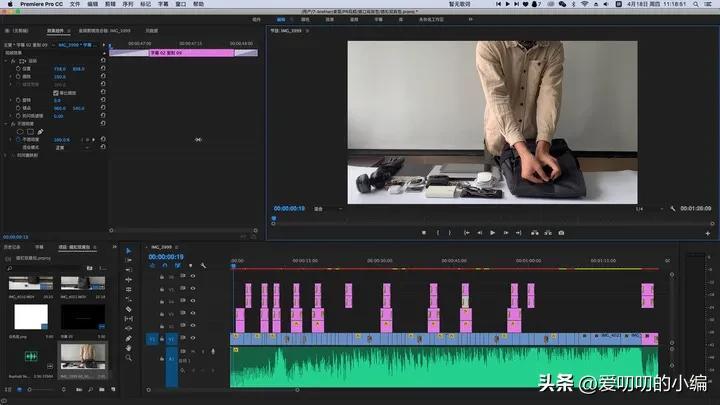Click the Project panel search field
This screenshot has width=720, height=405.
45,268
